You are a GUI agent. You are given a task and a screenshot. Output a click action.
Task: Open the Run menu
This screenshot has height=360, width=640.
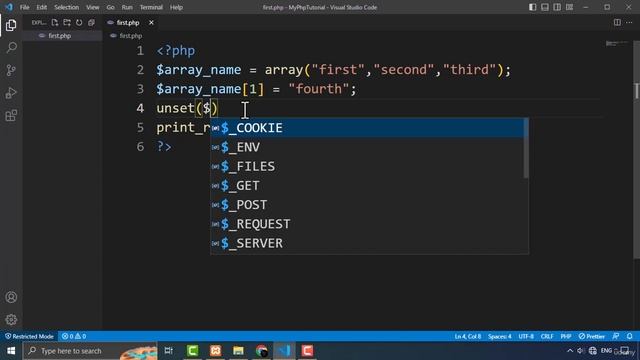[127, 7]
